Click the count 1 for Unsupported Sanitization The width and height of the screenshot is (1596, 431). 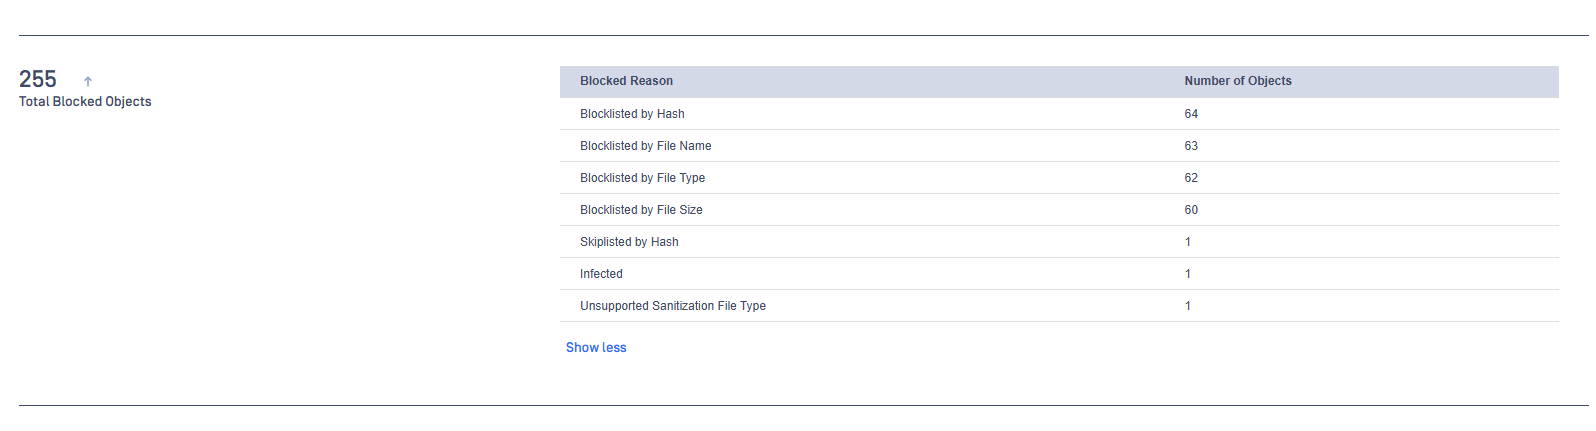pyautogui.click(x=1188, y=306)
